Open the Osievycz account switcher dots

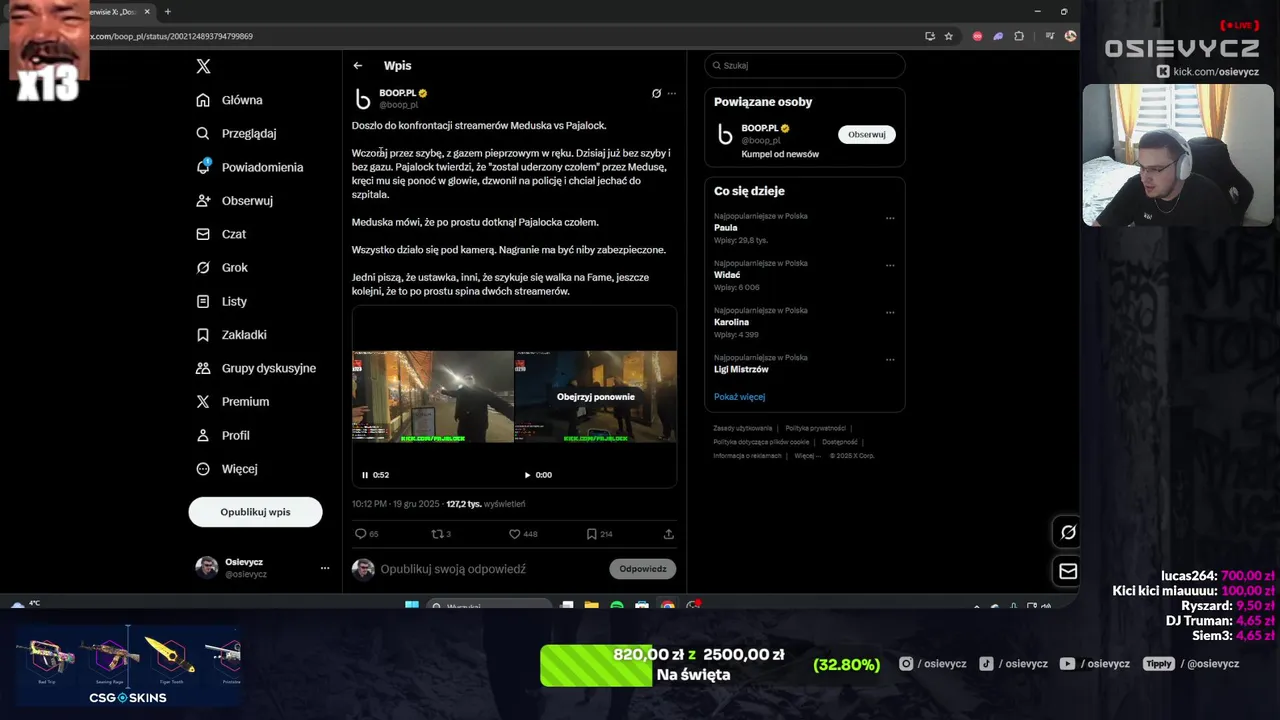[x=324, y=568]
